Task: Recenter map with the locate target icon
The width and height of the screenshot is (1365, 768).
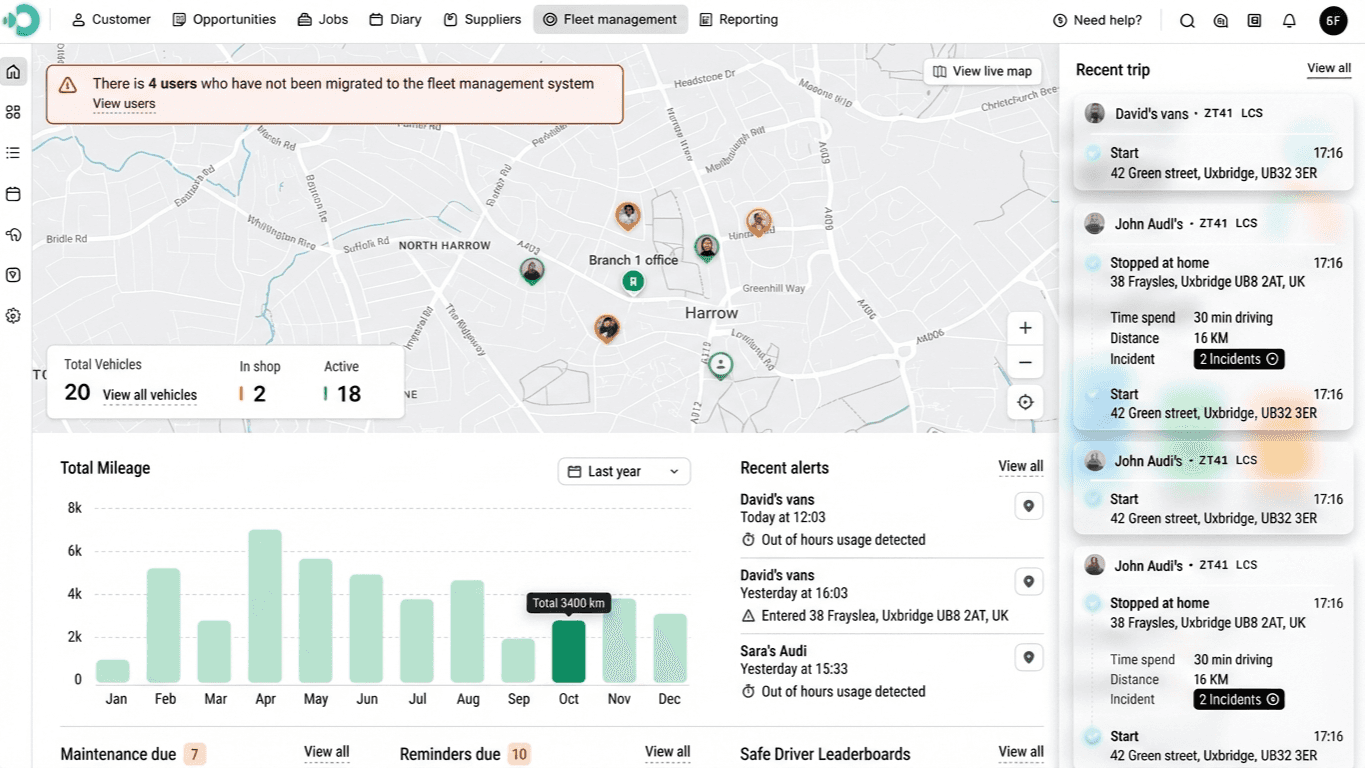Action: pos(1025,403)
